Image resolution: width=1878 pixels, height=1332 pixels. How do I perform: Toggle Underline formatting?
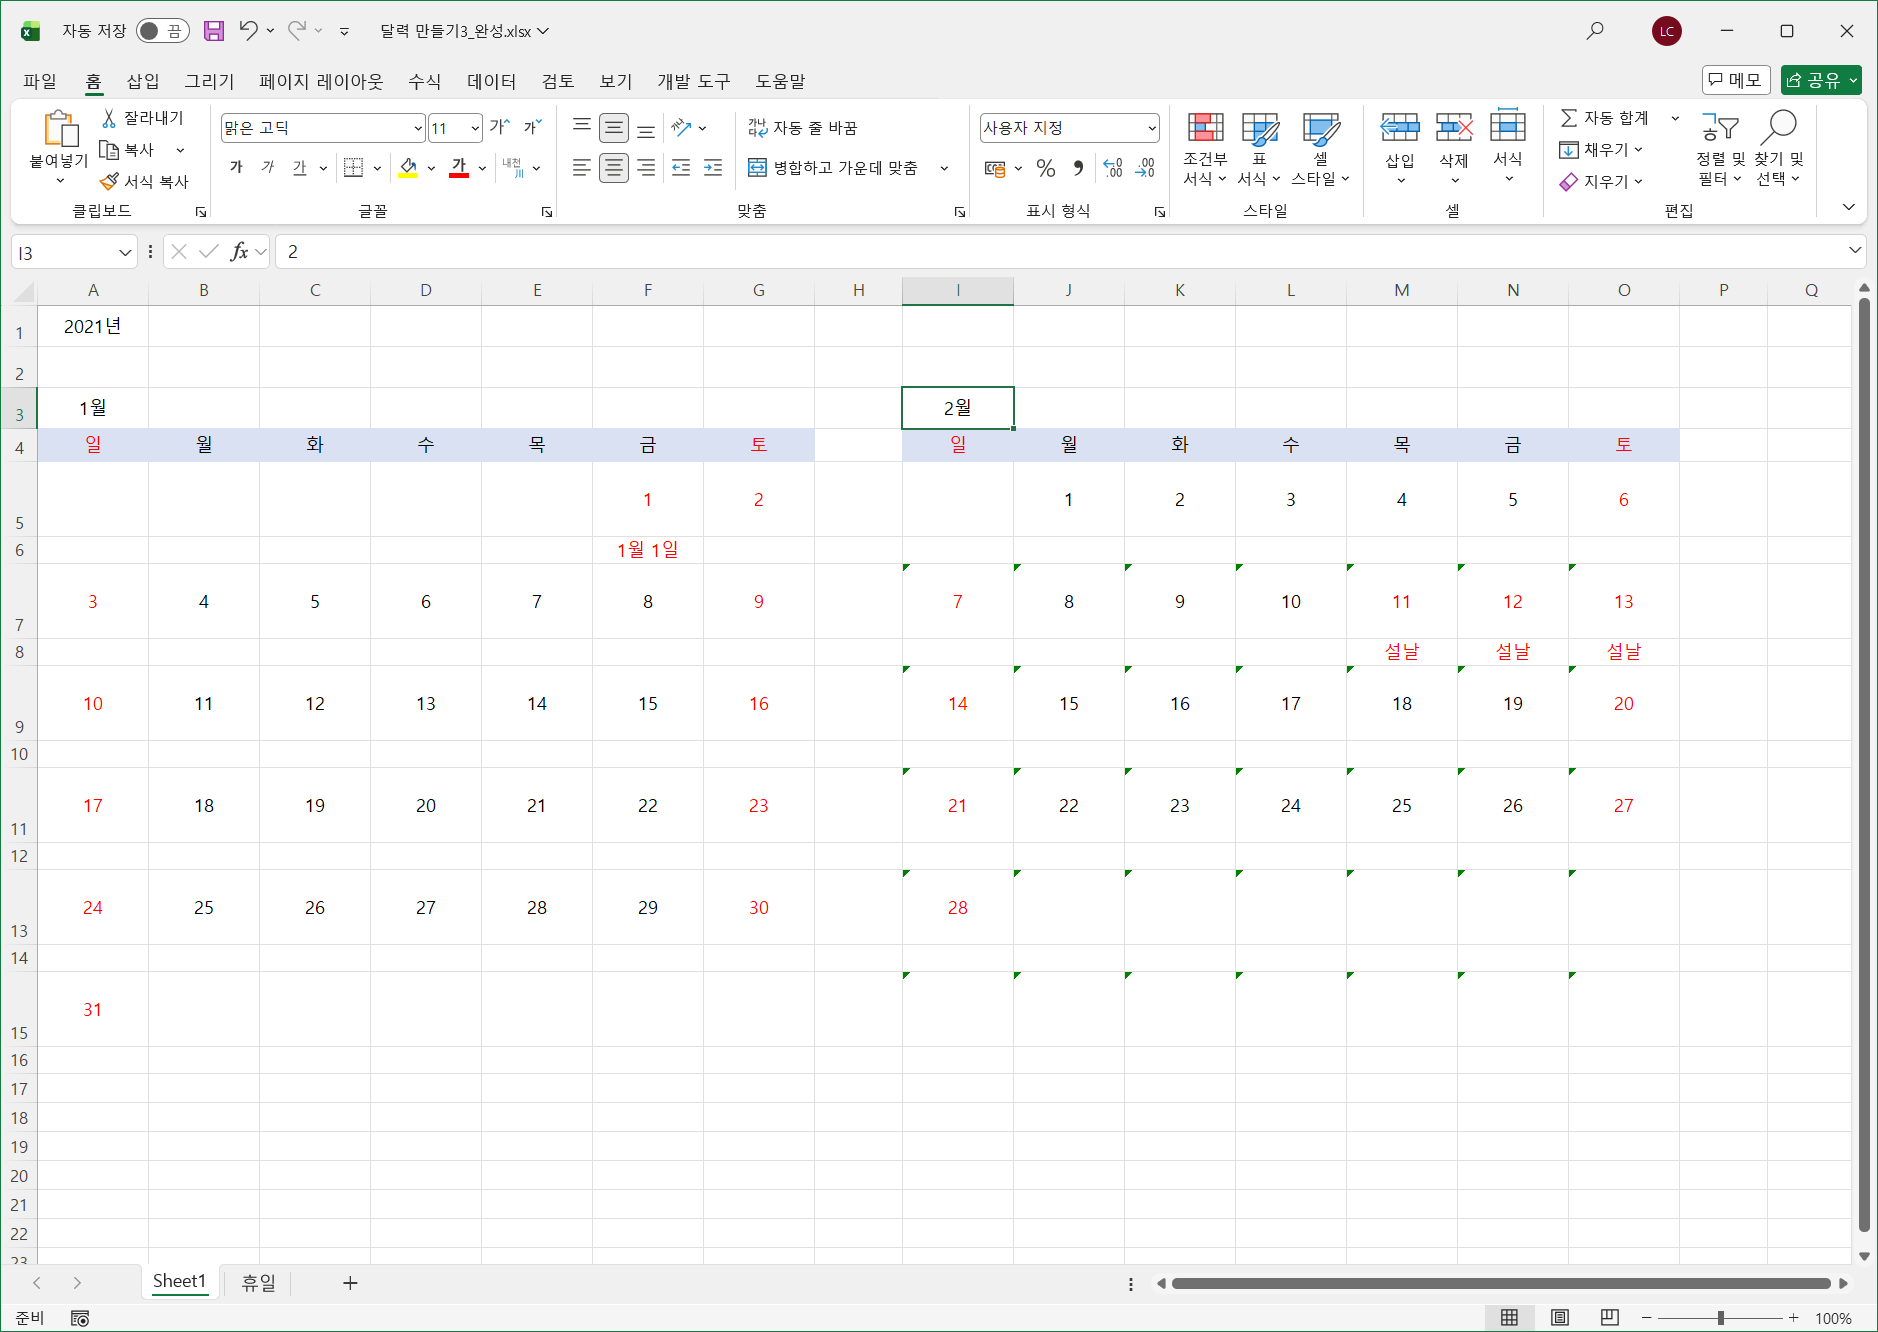[300, 168]
